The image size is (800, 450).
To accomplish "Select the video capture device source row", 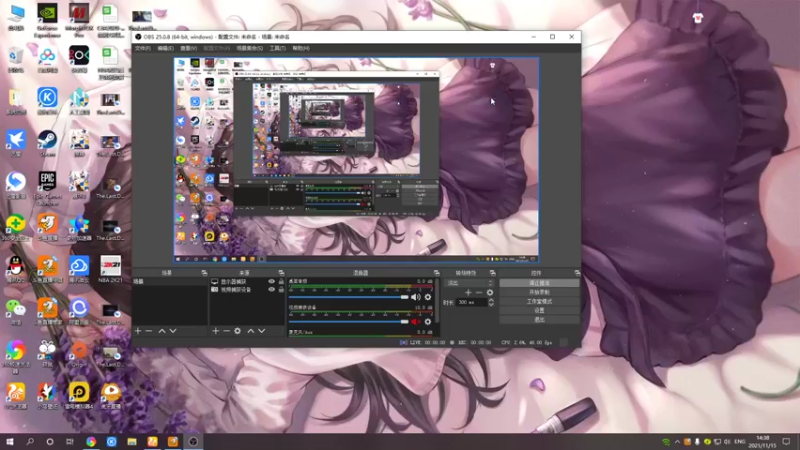I will point(247,289).
